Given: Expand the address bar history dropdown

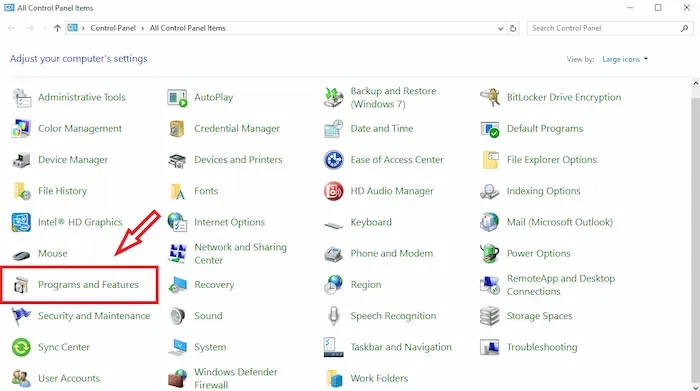Looking at the screenshot, I should 500,28.
